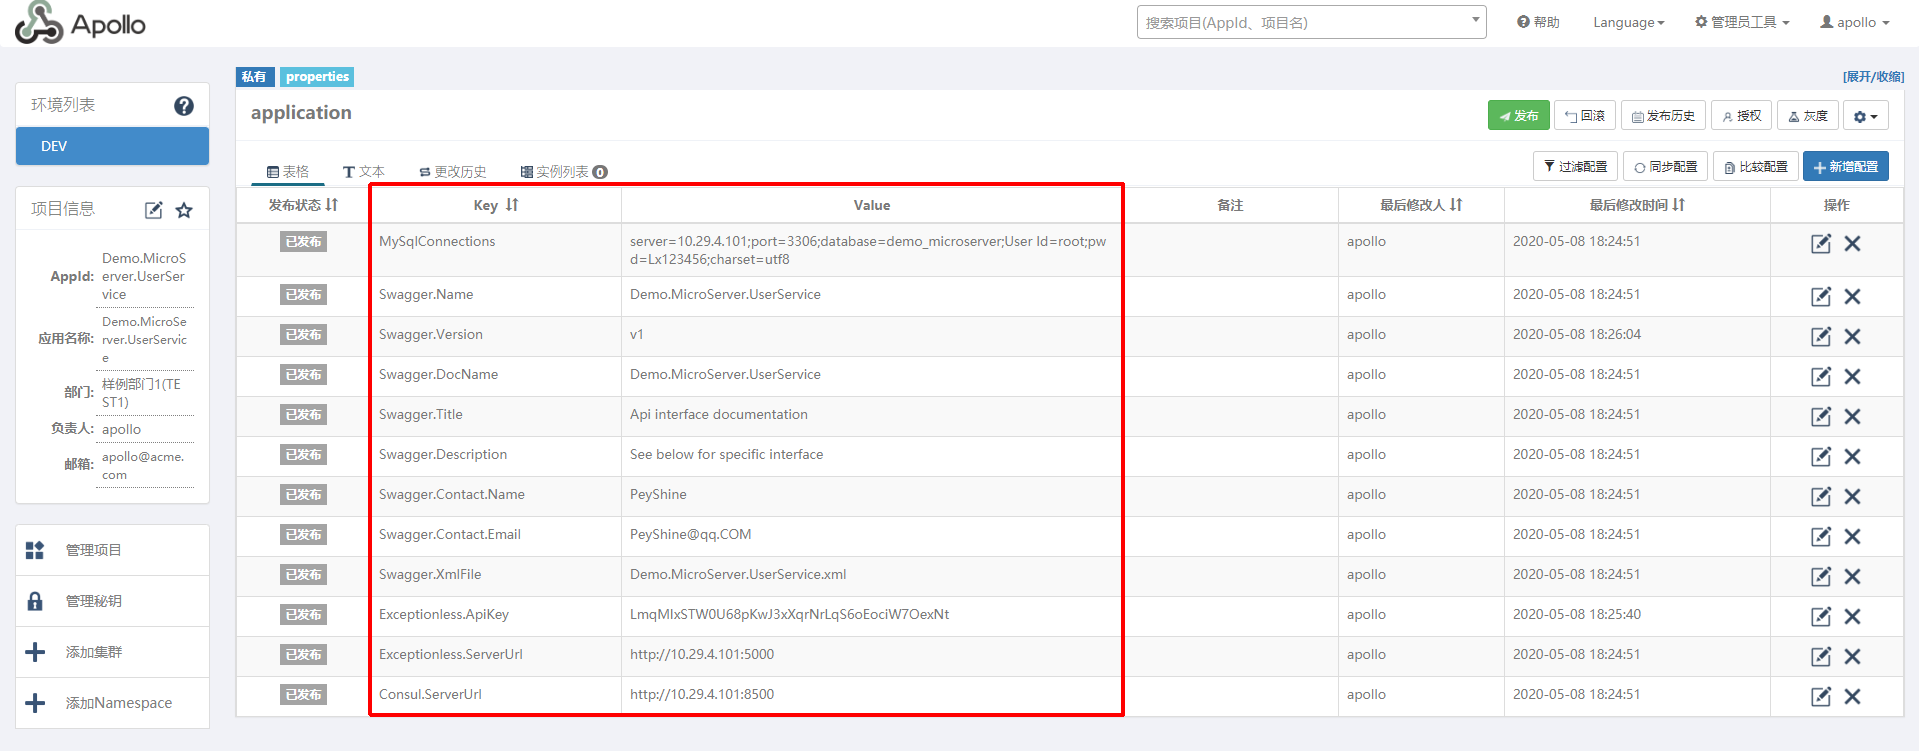Click the properties format tag

(x=317, y=77)
